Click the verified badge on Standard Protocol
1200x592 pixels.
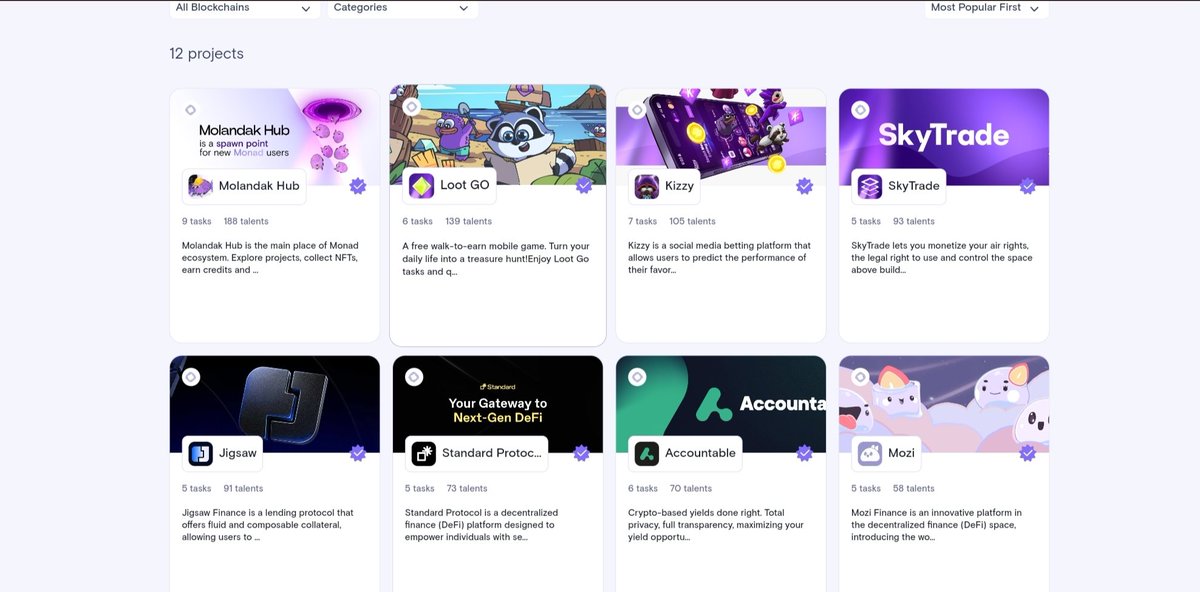tap(581, 453)
